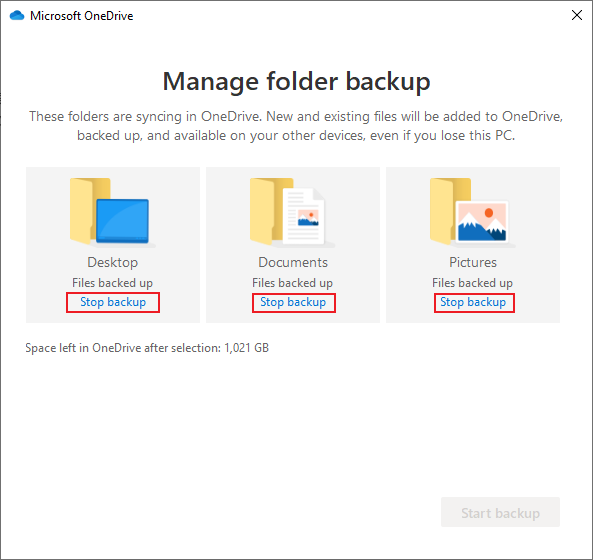The height and width of the screenshot is (560, 593).
Task: Click the 'Microsoft OneDrive' window title text
Action: [x=82, y=16]
